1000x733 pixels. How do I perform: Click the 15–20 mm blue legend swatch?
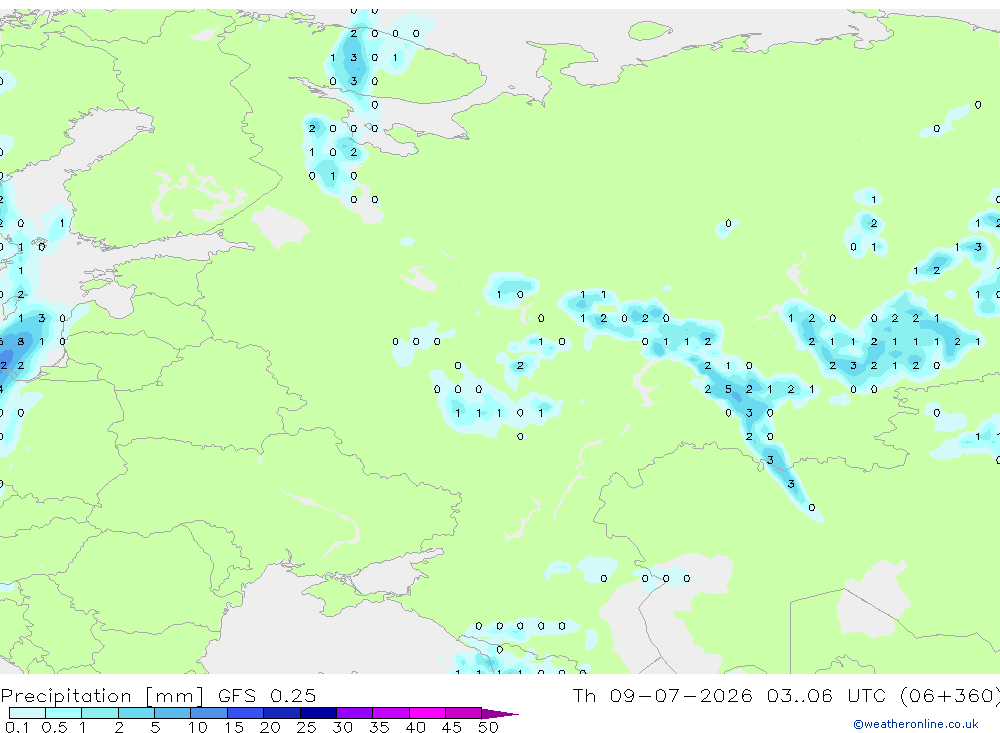(x=246, y=713)
